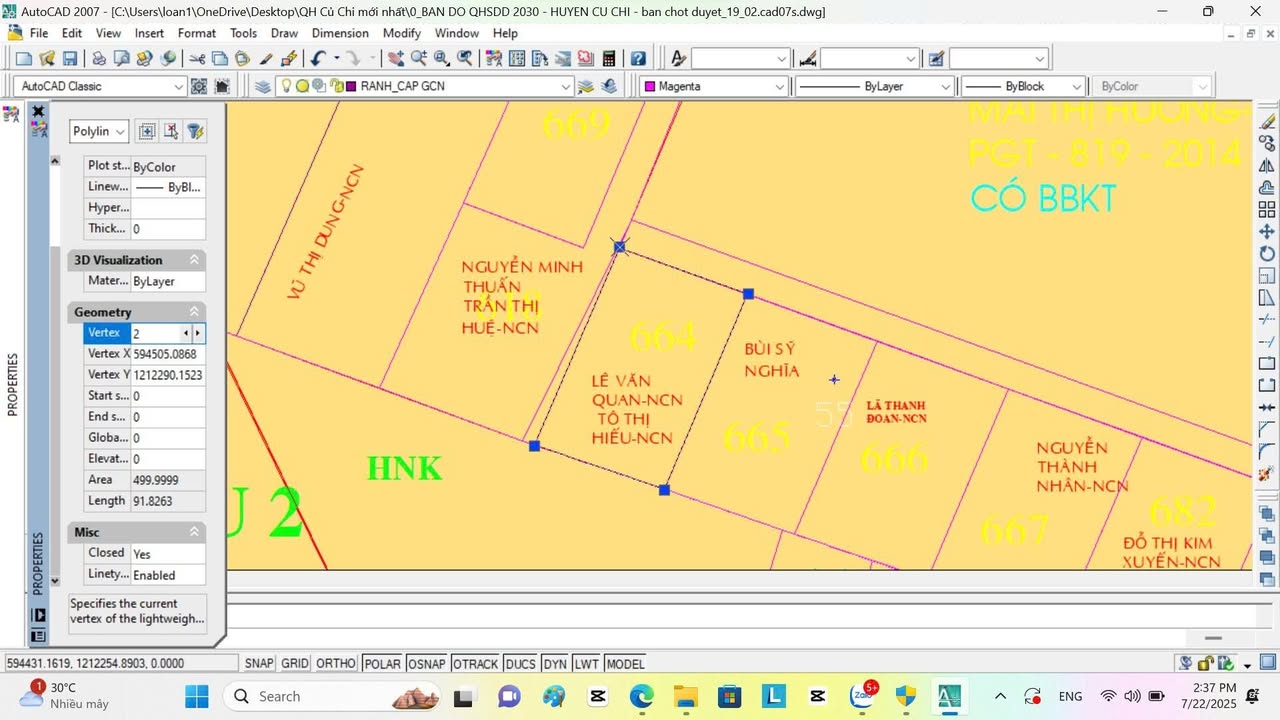1280x720 pixels.
Task: Click the Quick Select funnel icon
Action: point(196,131)
